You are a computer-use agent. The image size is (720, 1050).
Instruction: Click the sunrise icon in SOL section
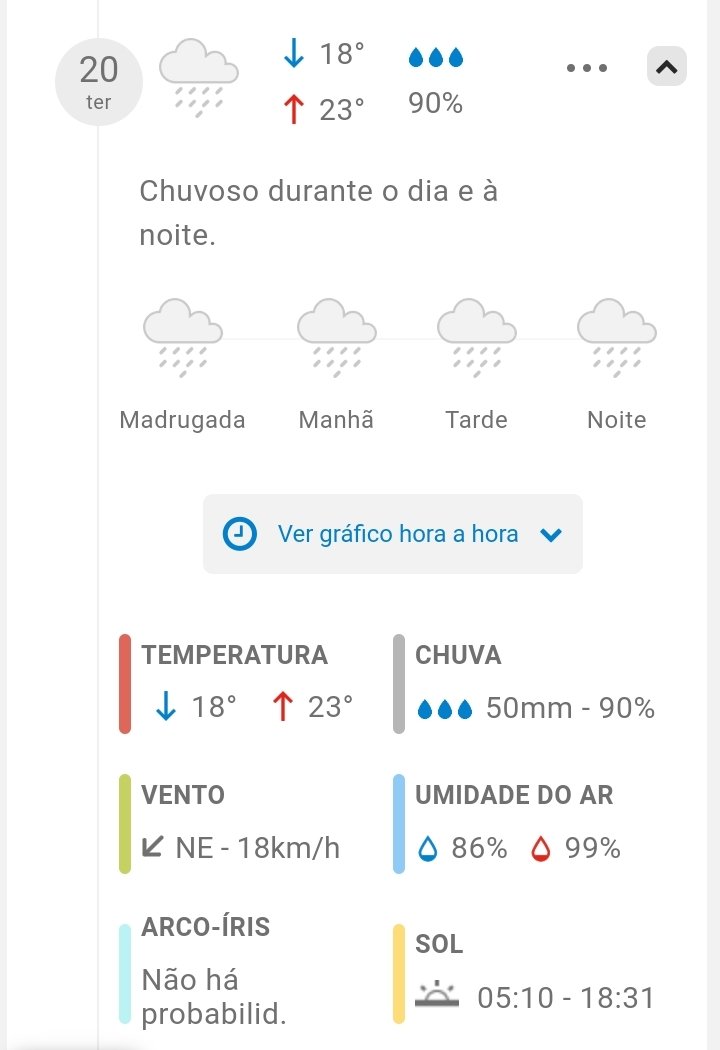437,996
